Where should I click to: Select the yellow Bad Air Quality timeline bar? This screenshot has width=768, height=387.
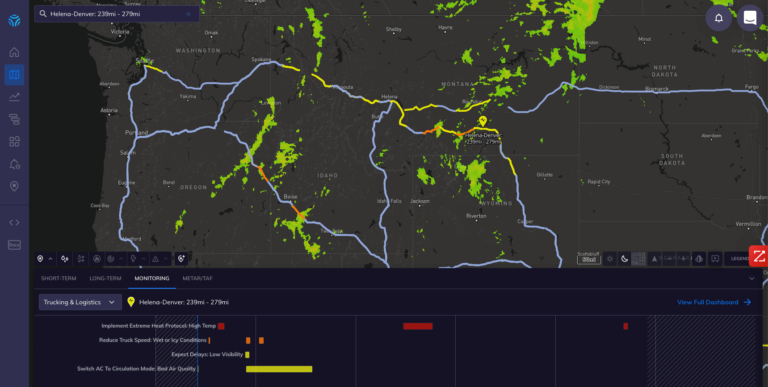[279, 369]
